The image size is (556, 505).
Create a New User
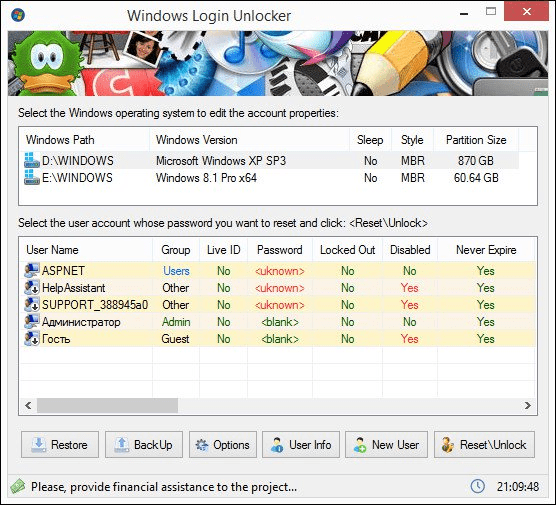pyautogui.click(x=387, y=445)
